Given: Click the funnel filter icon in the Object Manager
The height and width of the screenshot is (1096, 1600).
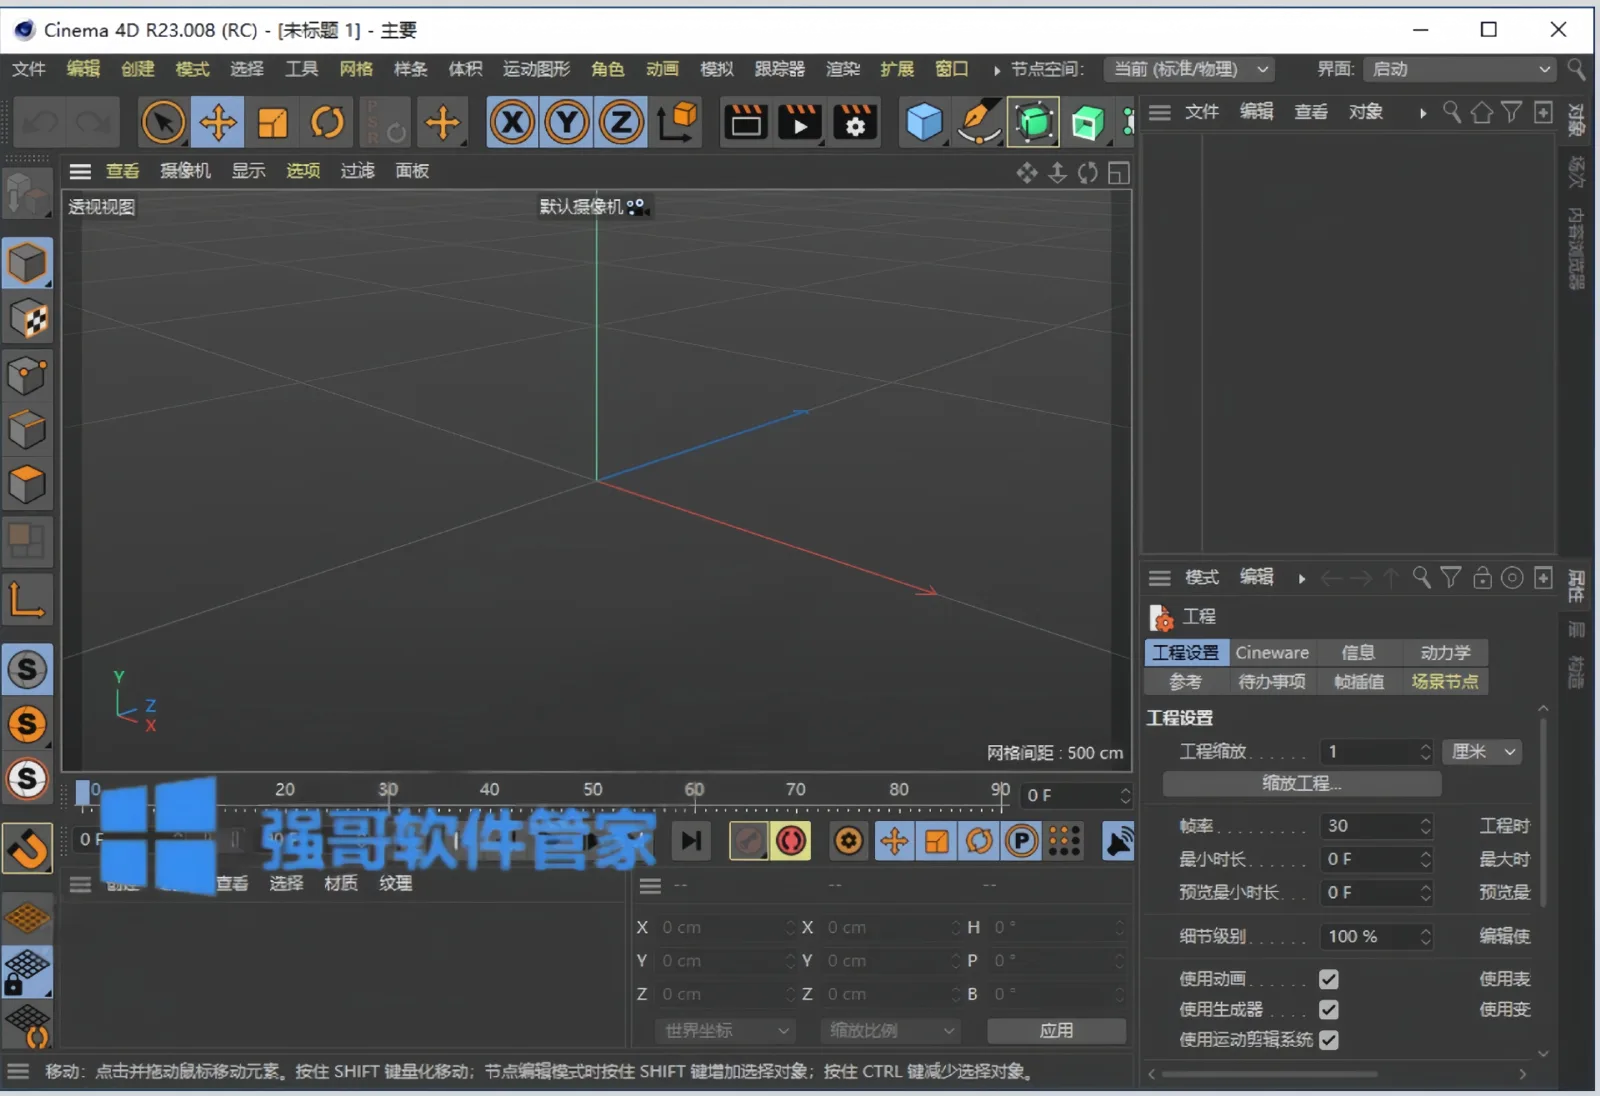Looking at the screenshot, I should 1512,112.
